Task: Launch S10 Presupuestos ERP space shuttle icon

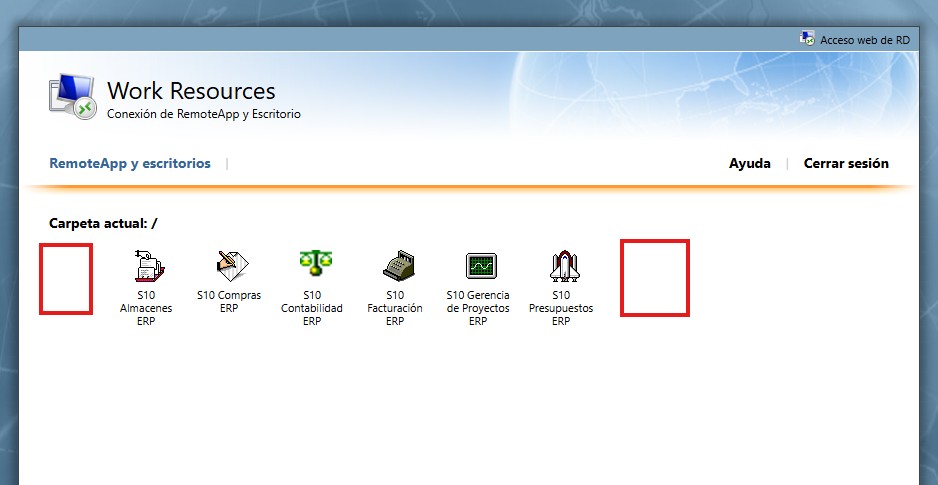Action: 561,266
